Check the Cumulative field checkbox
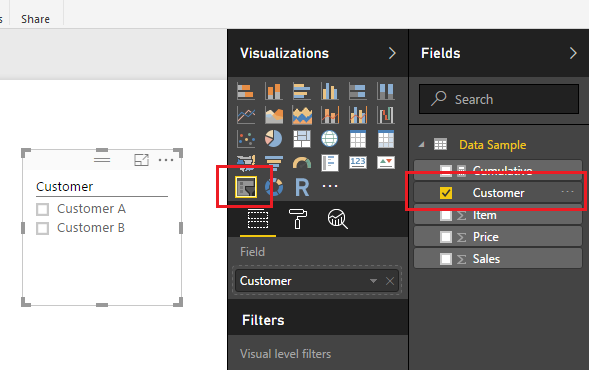 [x=446, y=171]
